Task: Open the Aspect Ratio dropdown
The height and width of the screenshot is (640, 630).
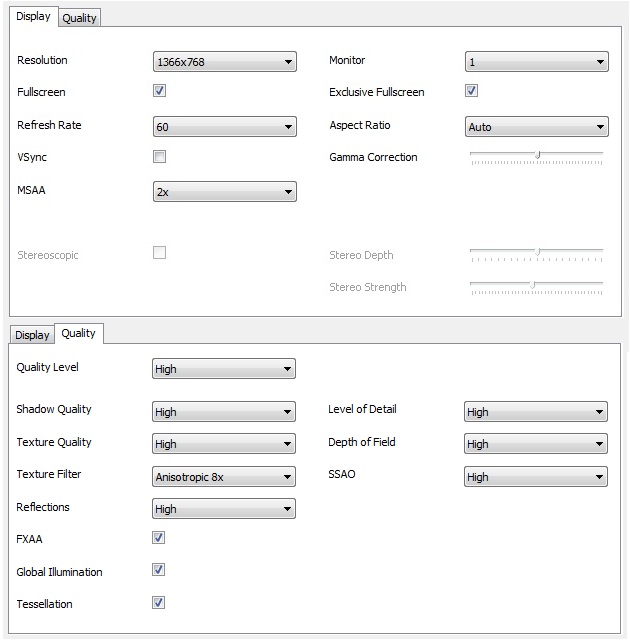Action: (x=536, y=127)
